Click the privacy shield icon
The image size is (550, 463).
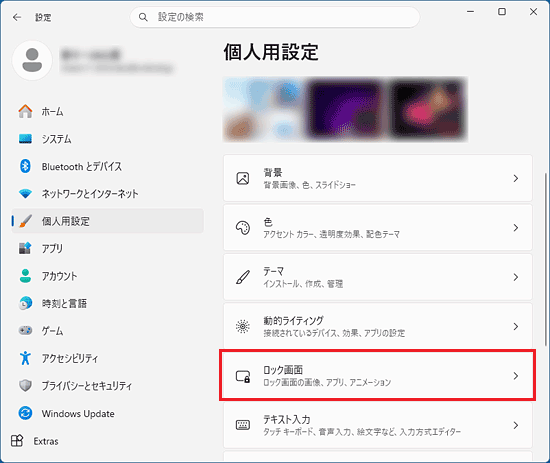tap(25, 385)
